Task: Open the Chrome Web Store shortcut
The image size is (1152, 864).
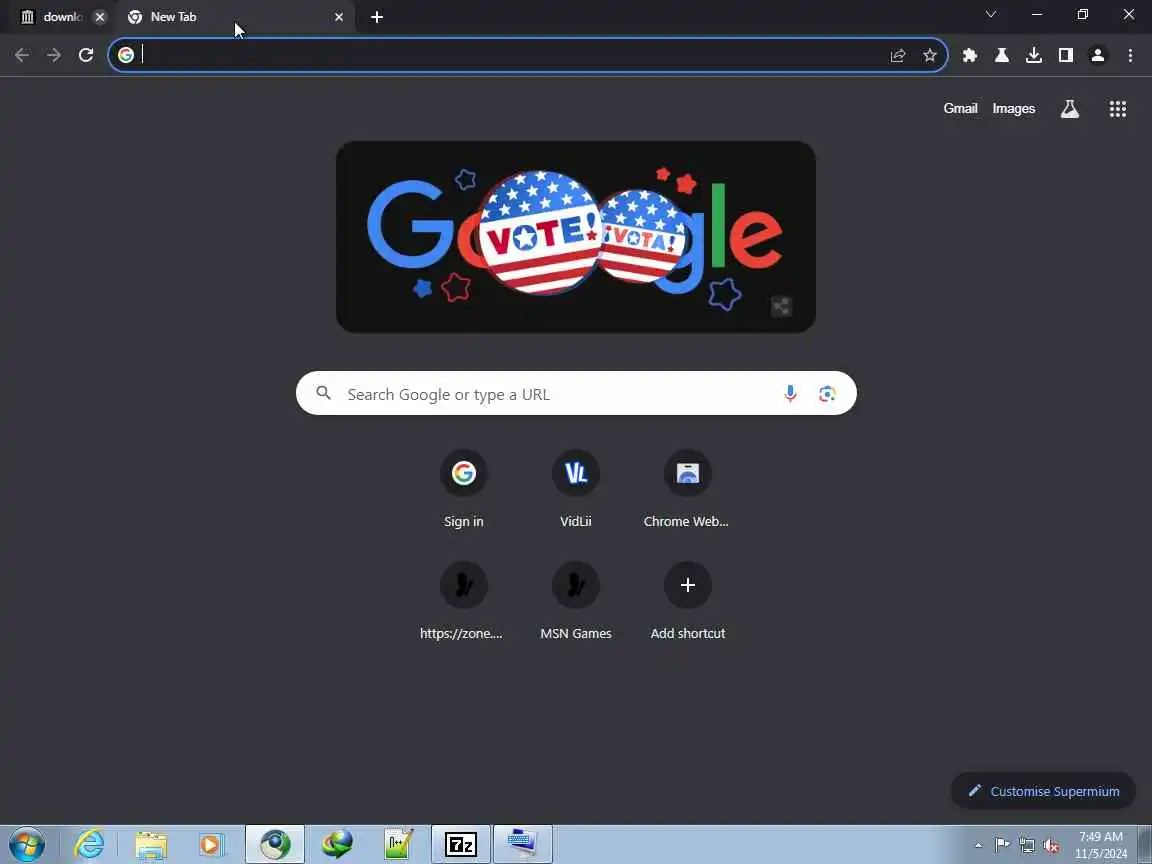Action: click(688, 489)
